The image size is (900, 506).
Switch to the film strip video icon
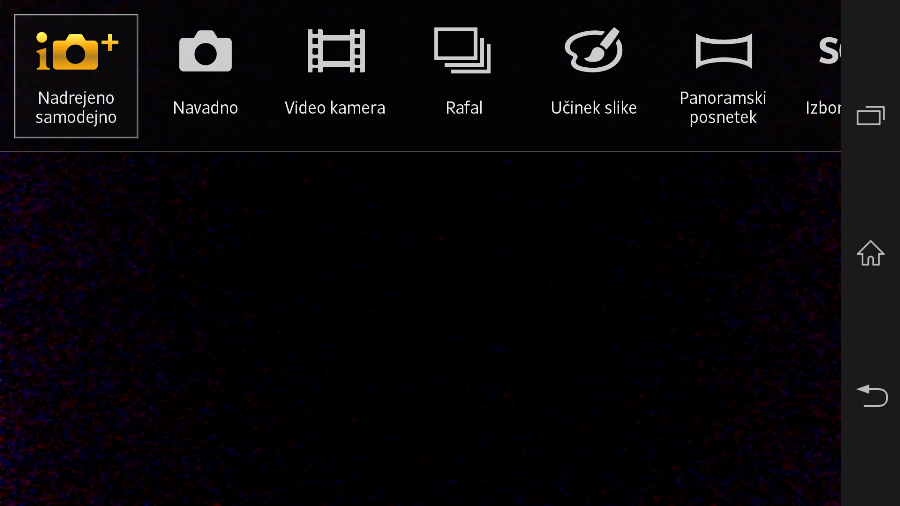(335, 51)
